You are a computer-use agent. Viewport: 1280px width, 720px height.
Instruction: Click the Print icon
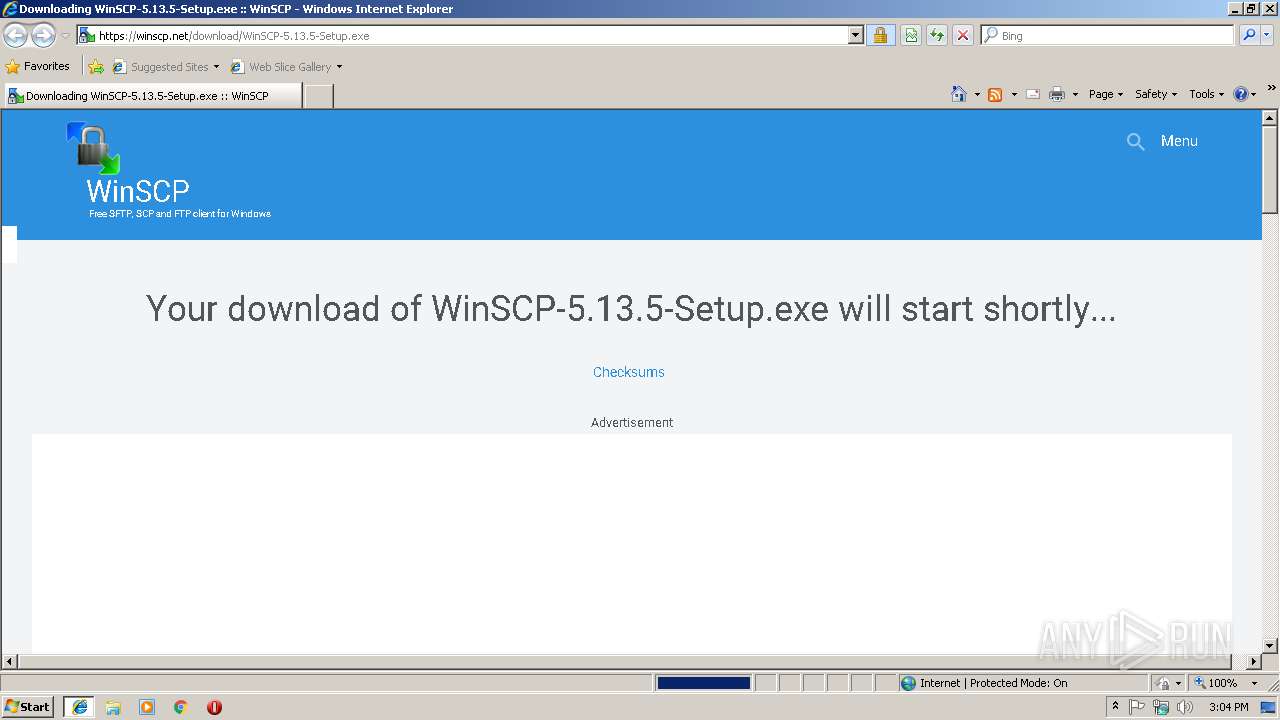tap(1057, 94)
